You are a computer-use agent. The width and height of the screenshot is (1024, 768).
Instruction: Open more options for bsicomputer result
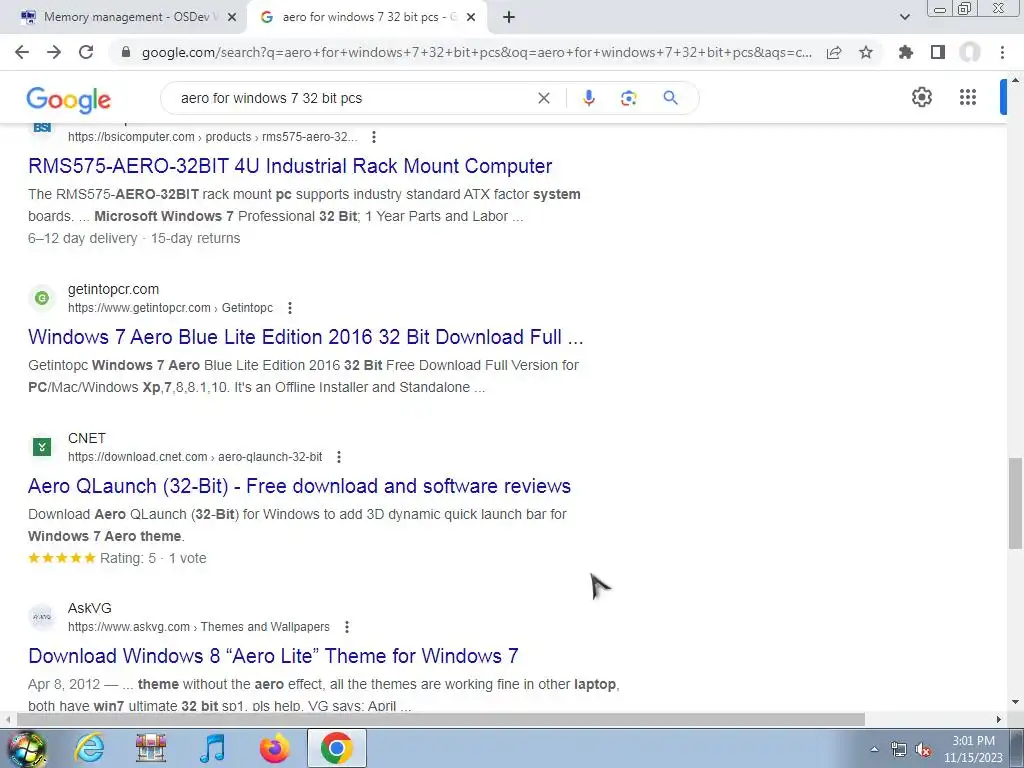click(374, 136)
